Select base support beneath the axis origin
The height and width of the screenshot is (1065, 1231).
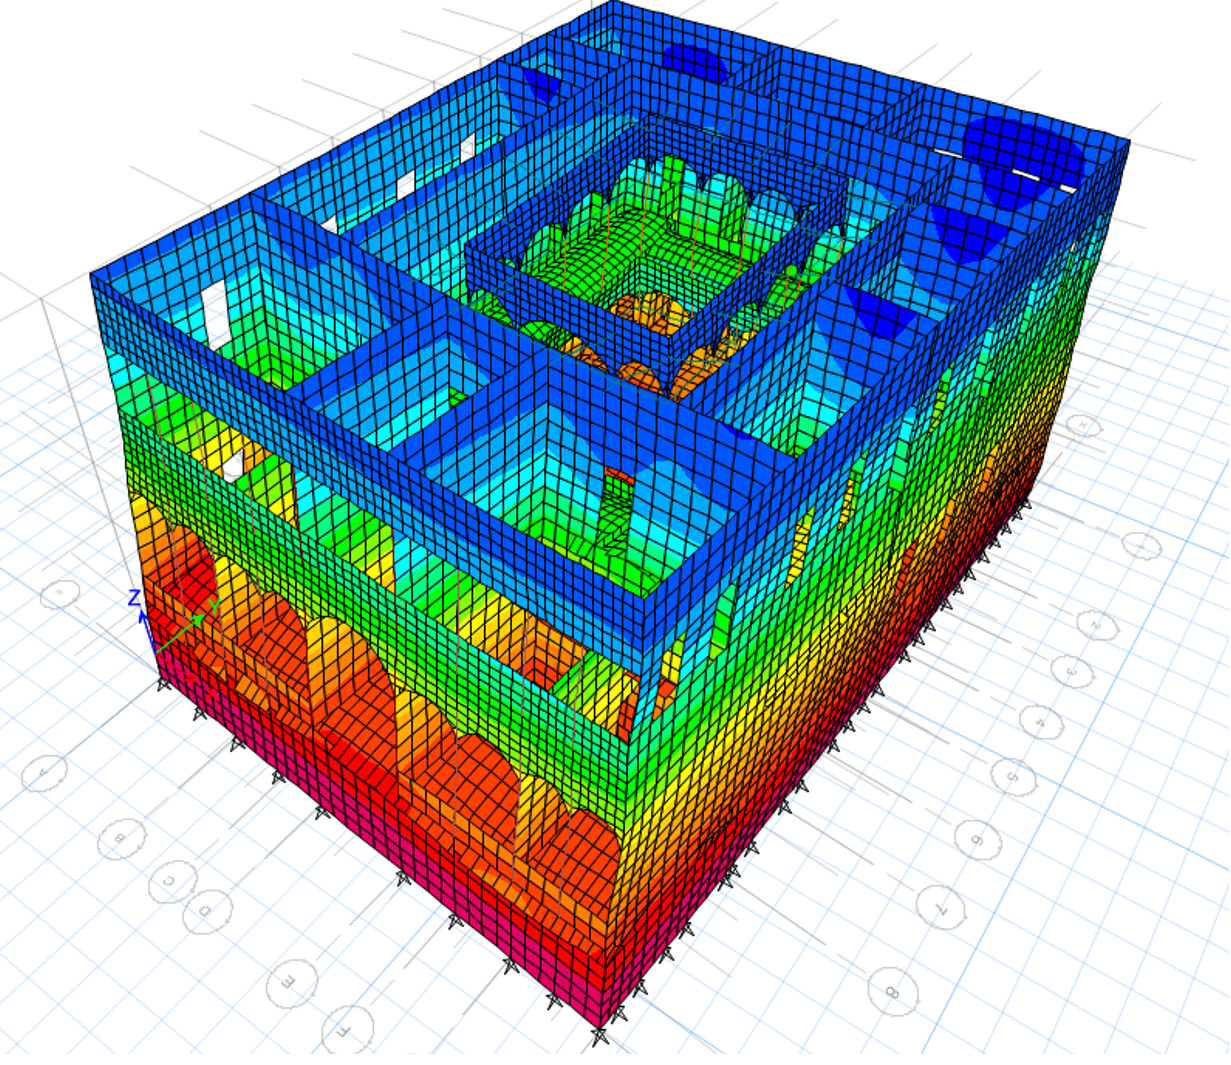(x=162, y=683)
